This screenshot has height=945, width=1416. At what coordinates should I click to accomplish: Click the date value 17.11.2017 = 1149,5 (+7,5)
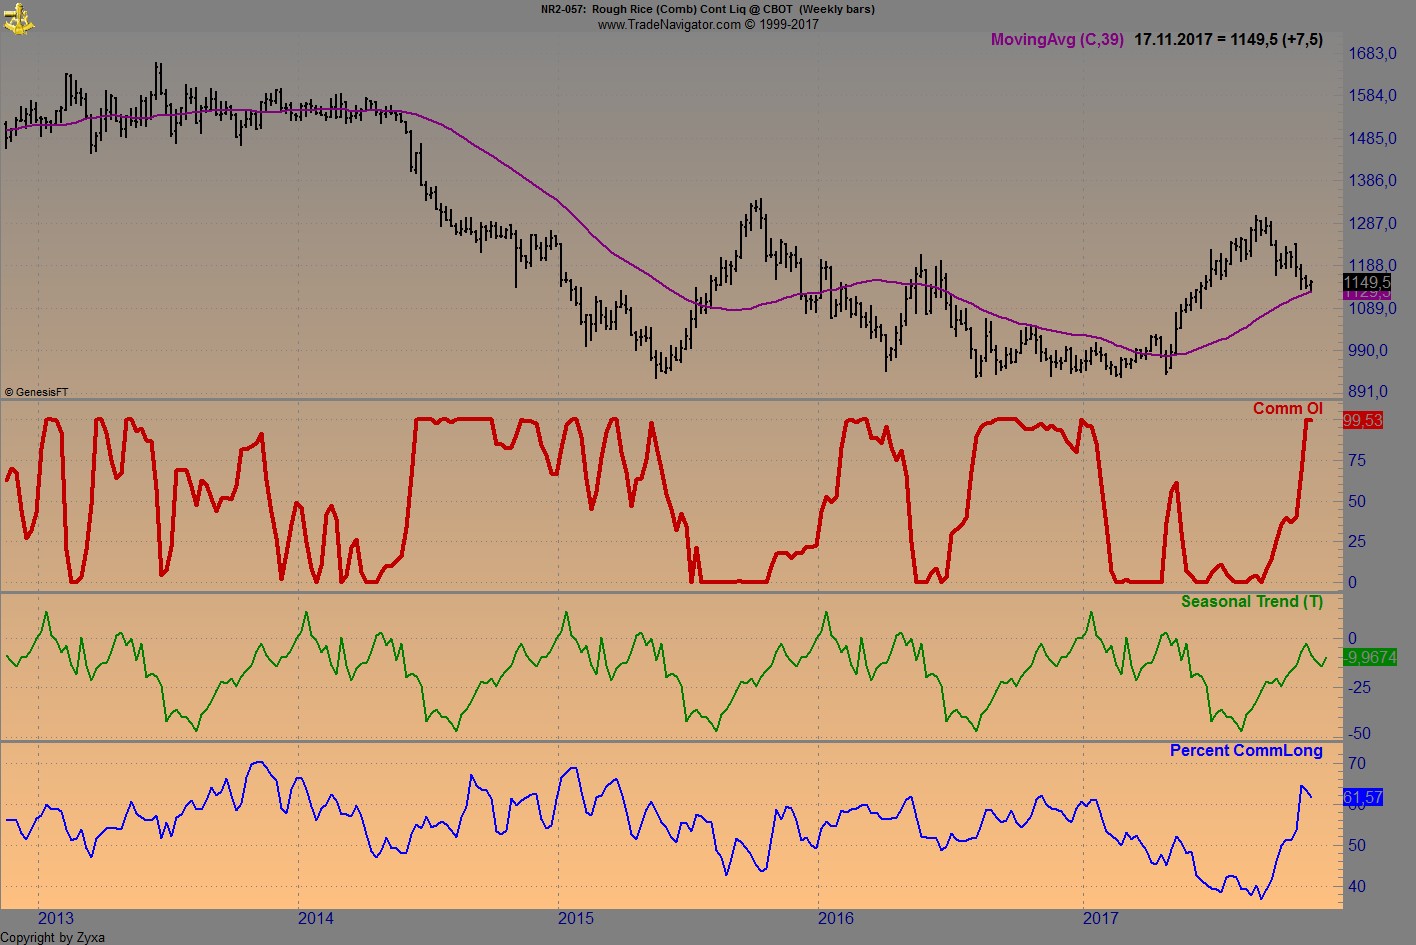pos(1228,40)
